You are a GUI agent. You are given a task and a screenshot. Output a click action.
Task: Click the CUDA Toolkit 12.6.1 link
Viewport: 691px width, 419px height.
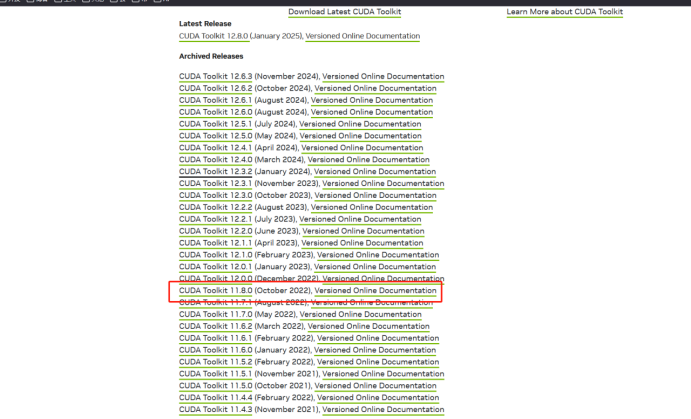(215, 100)
